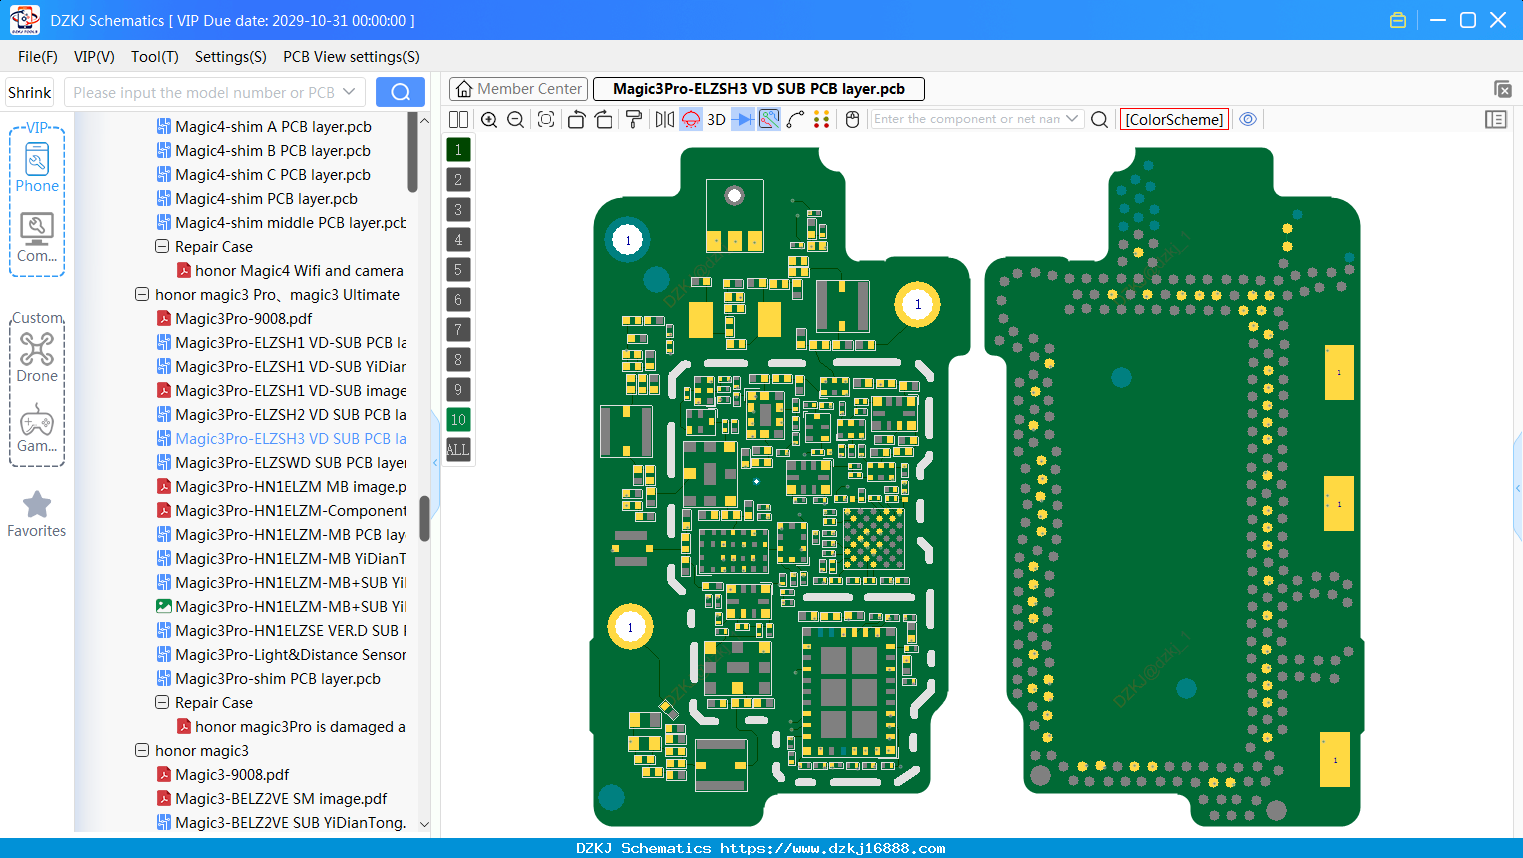This screenshot has width=1523, height=858.
Task: Click the Shrink button
Action: point(30,92)
